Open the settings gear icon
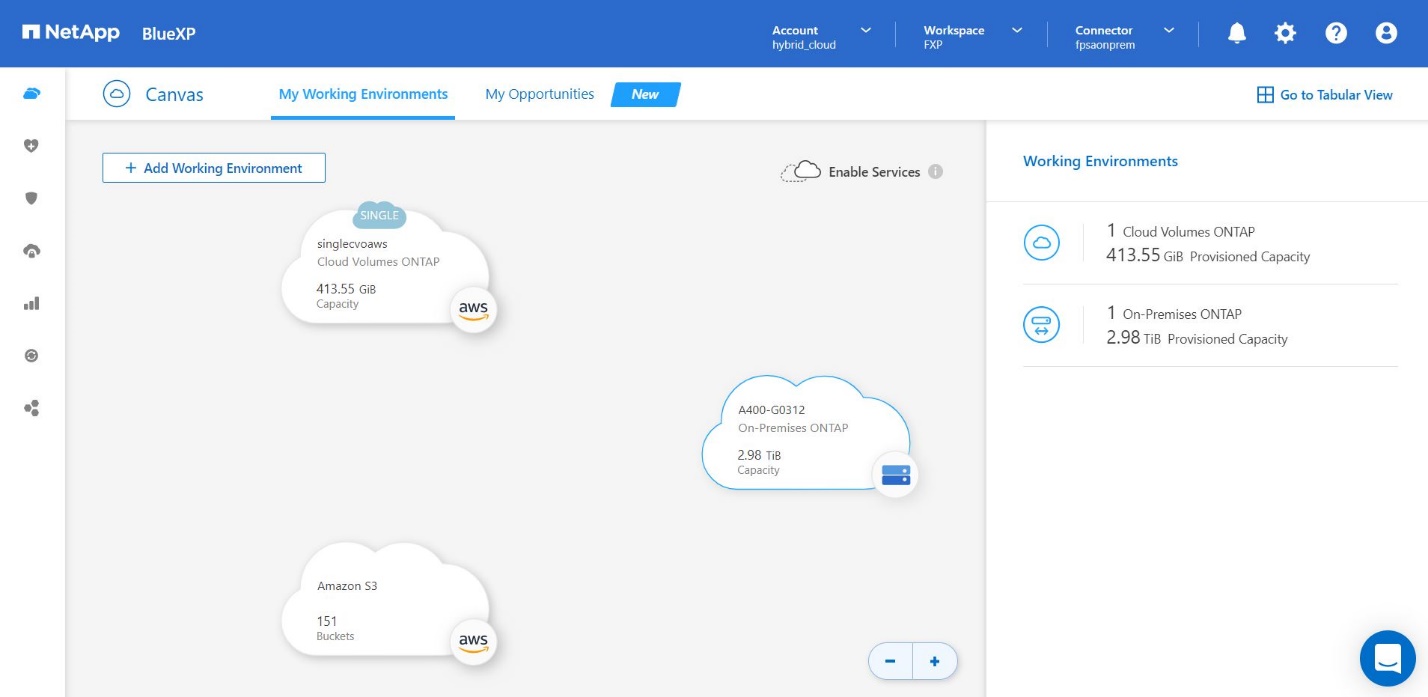This screenshot has width=1428, height=697. [1285, 33]
